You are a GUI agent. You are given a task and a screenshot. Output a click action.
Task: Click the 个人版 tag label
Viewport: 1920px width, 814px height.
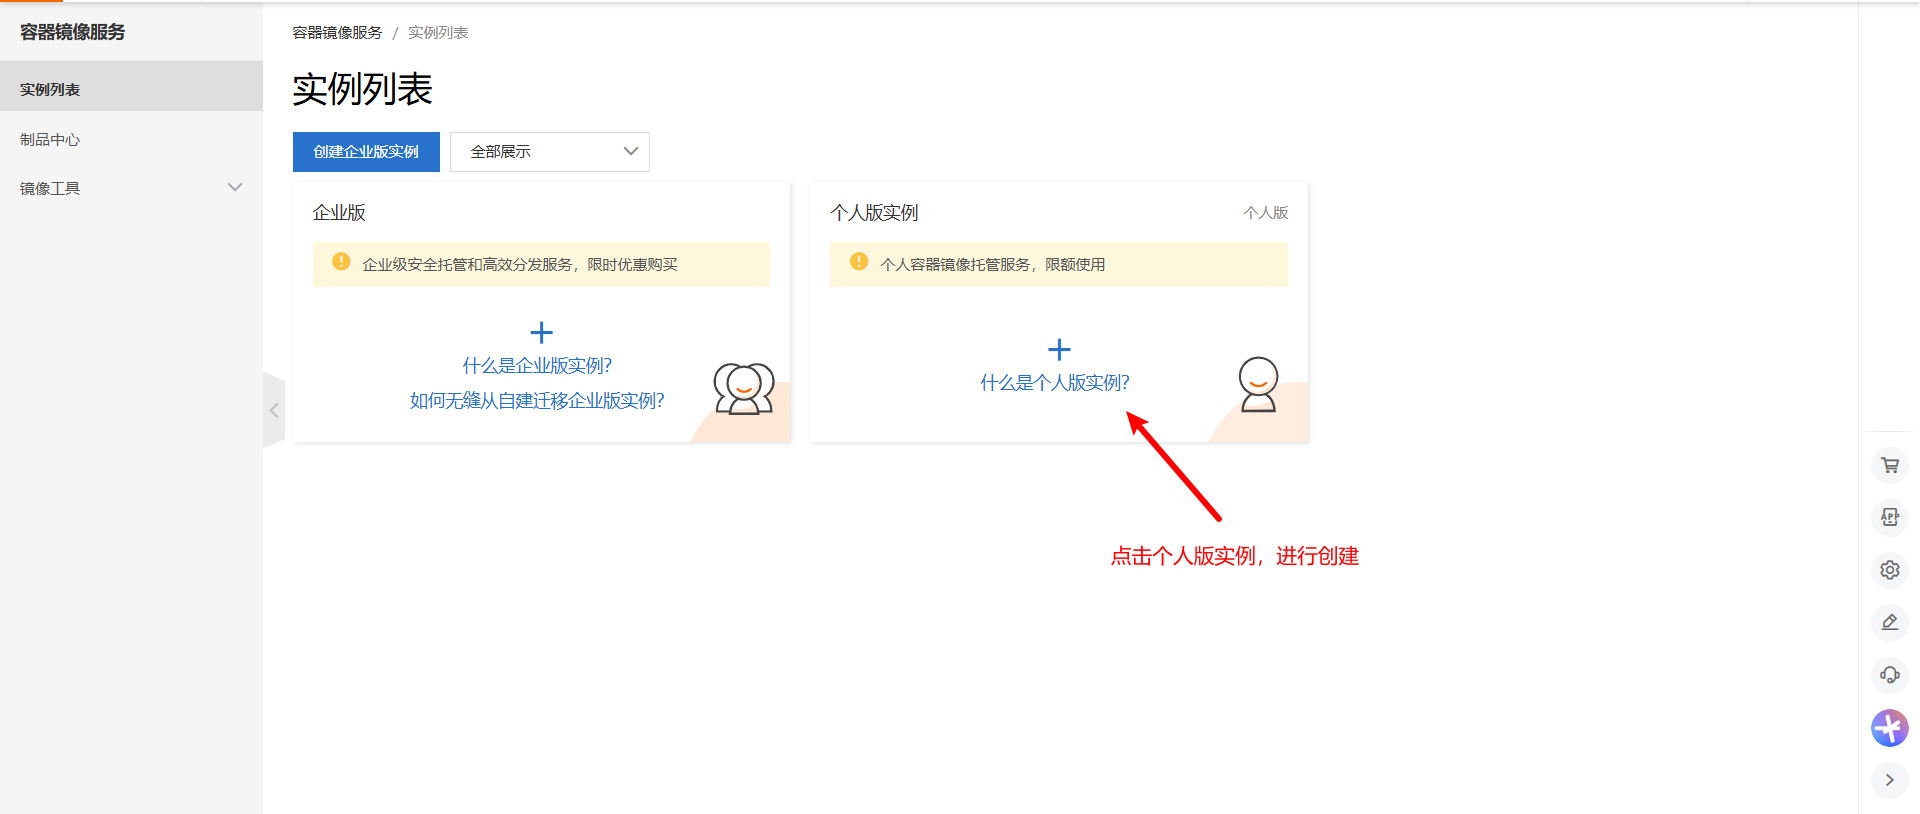coord(1266,213)
